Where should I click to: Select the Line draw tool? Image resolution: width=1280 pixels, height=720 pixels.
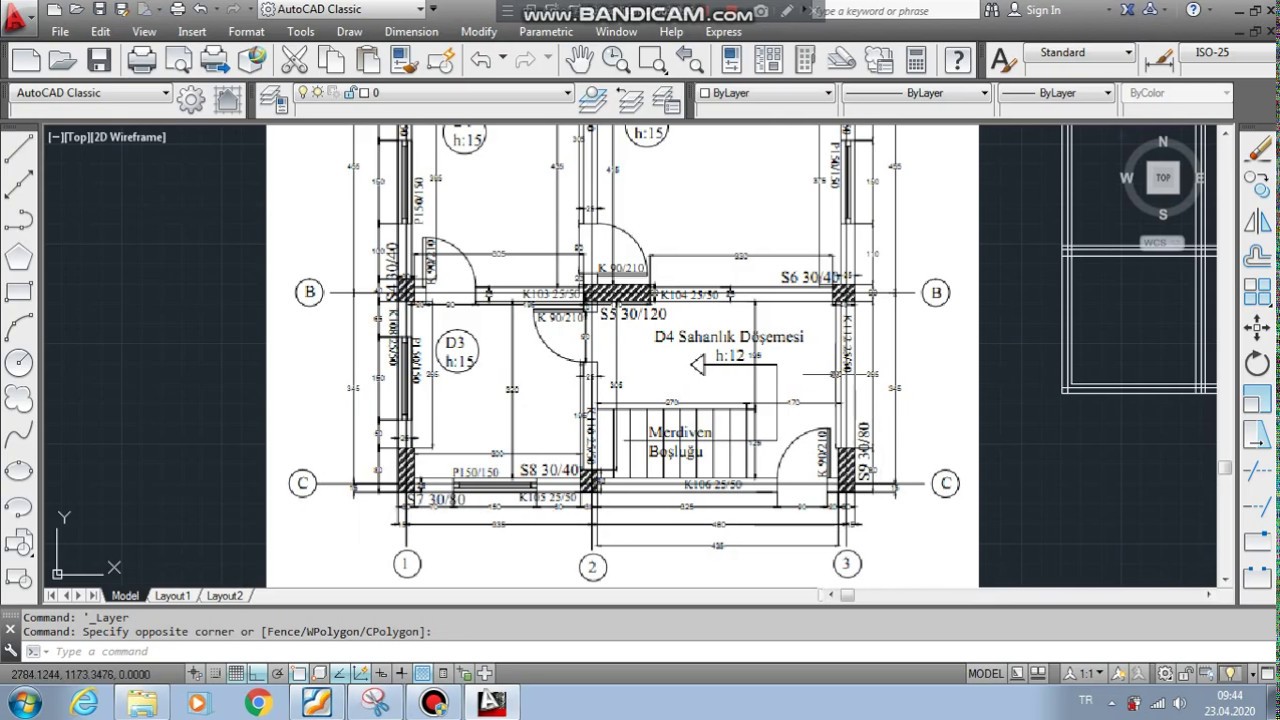click(19, 150)
